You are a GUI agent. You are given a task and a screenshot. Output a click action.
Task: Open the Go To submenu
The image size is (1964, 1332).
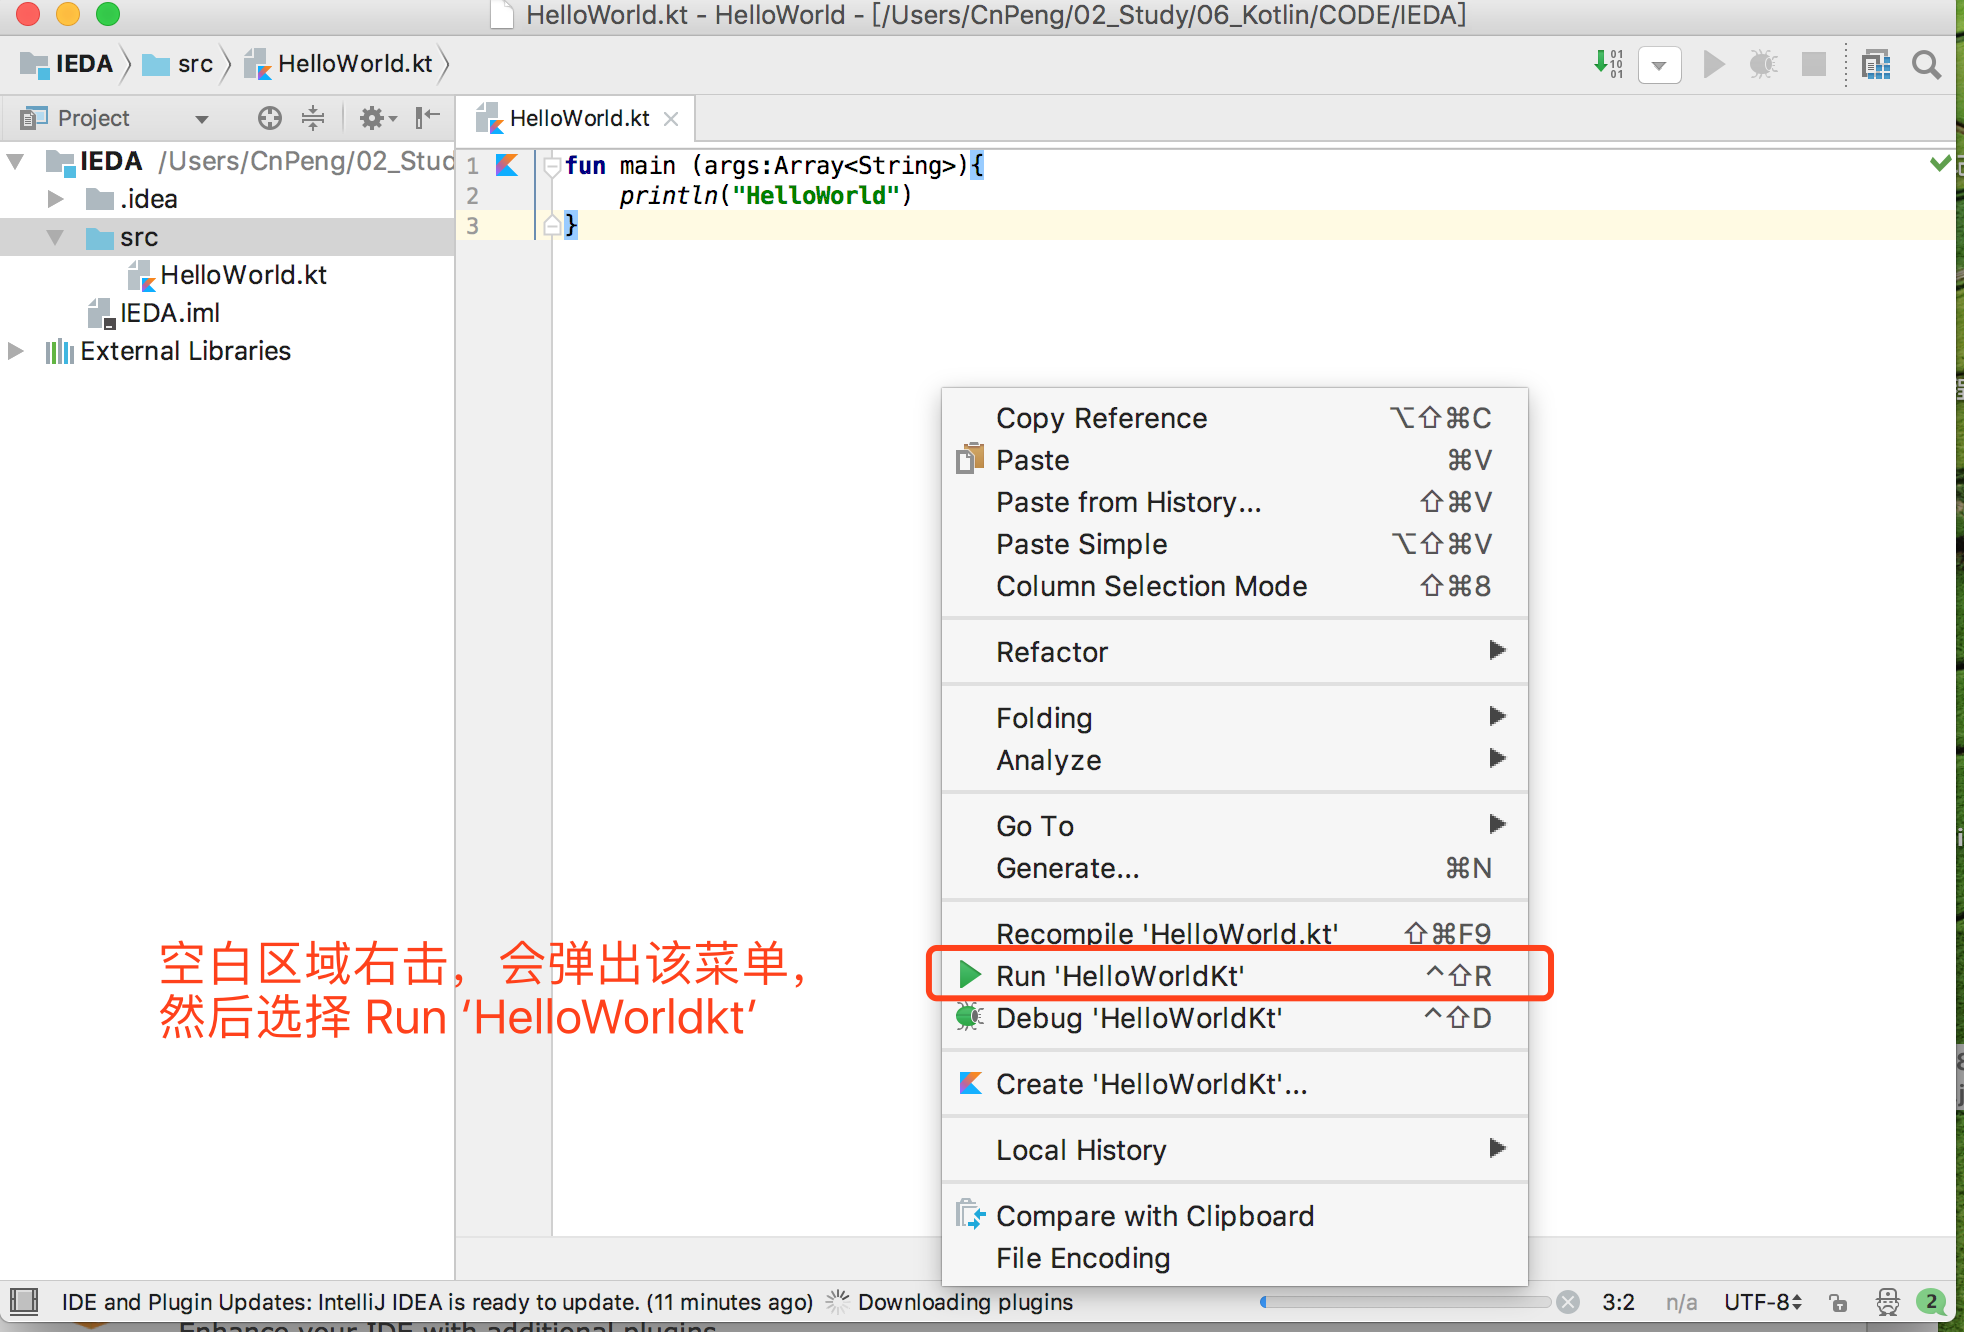click(x=1235, y=826)
